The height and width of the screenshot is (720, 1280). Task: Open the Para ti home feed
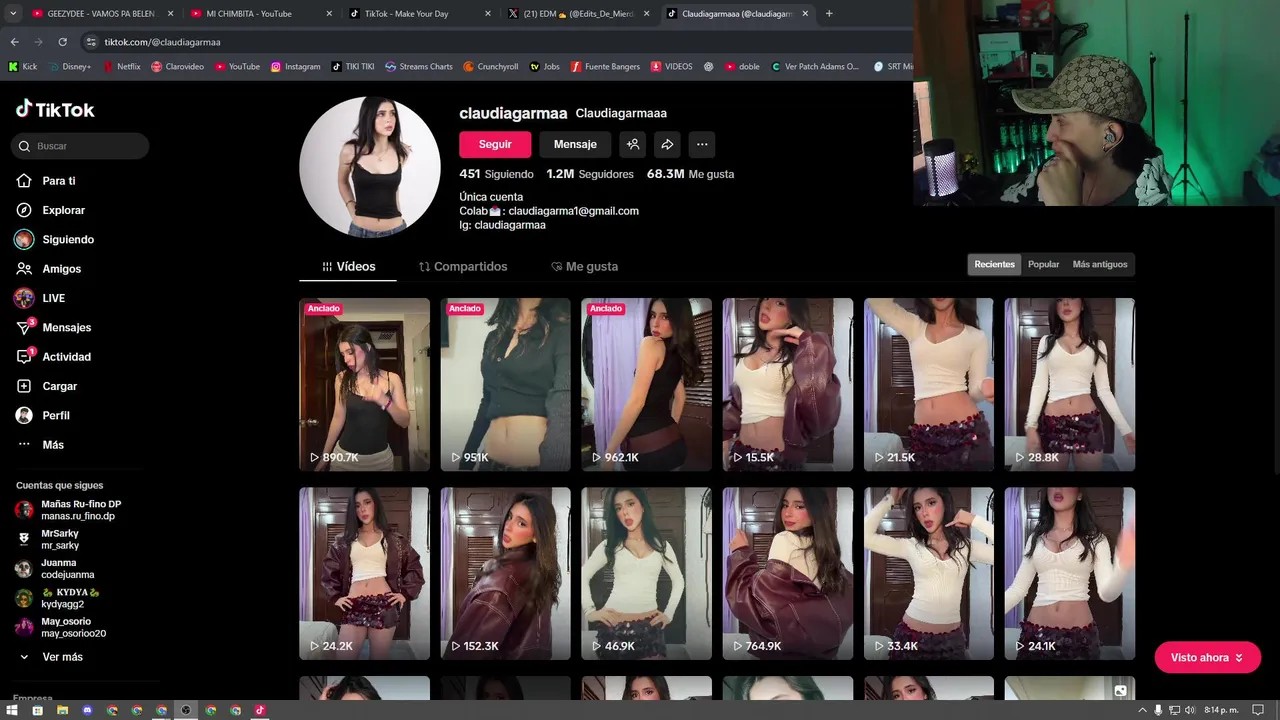(x=46, y=181)
